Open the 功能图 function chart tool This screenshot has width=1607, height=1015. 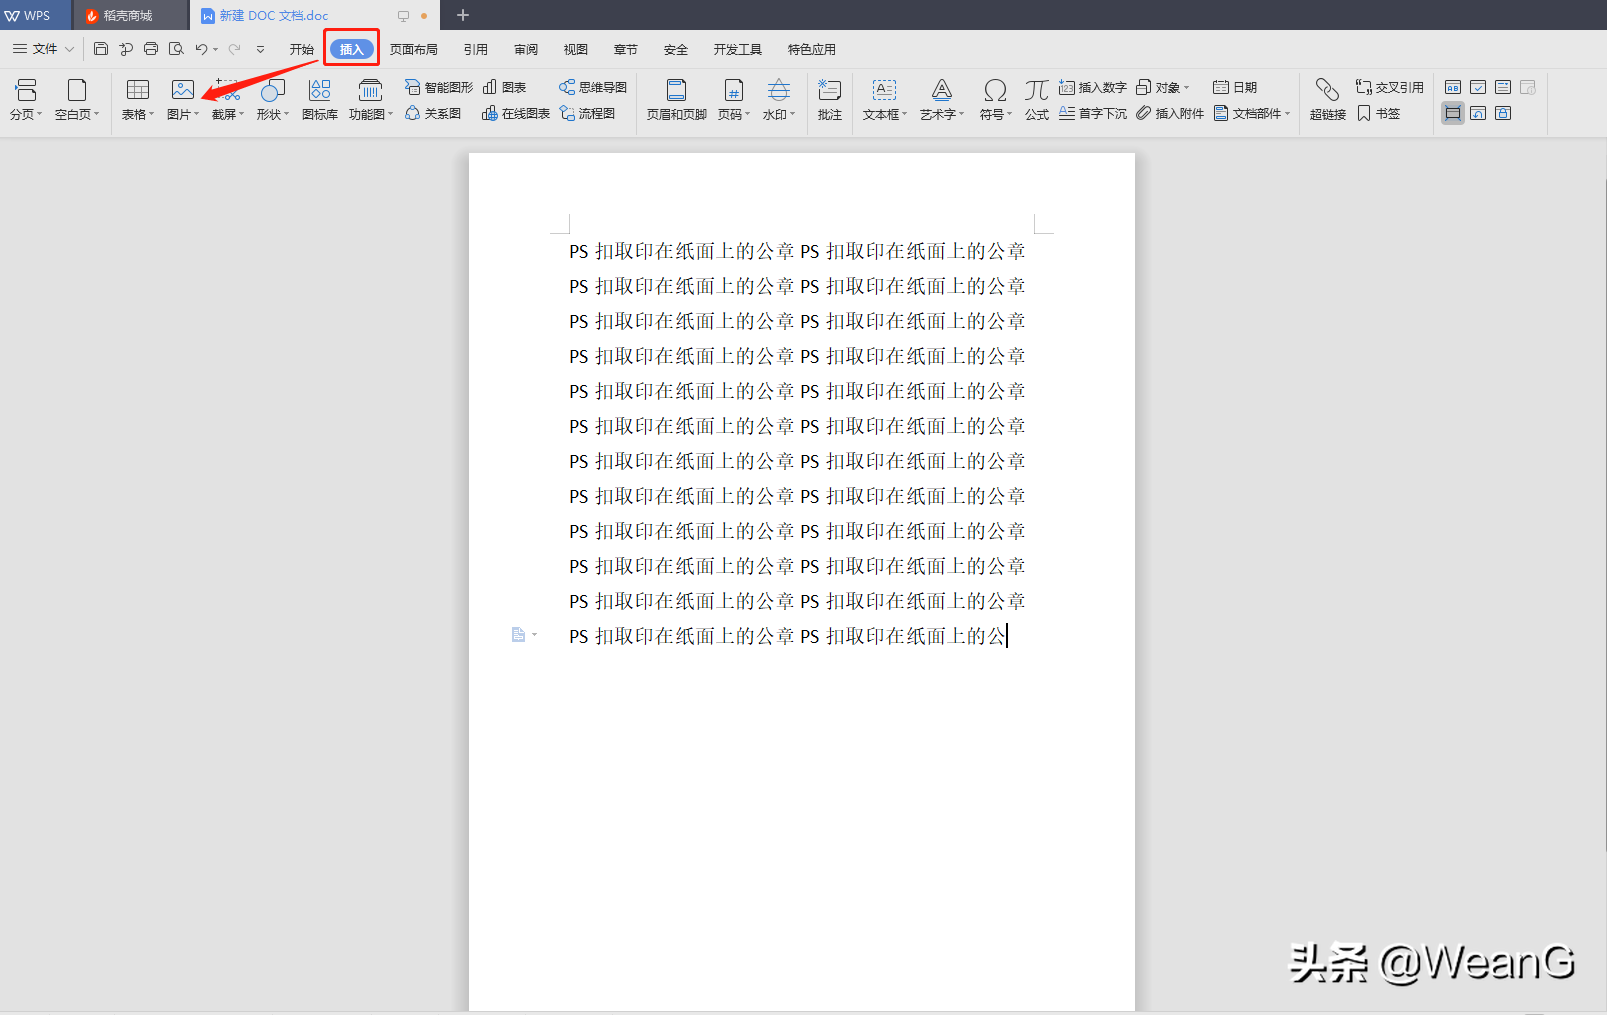tap(371, 100)
